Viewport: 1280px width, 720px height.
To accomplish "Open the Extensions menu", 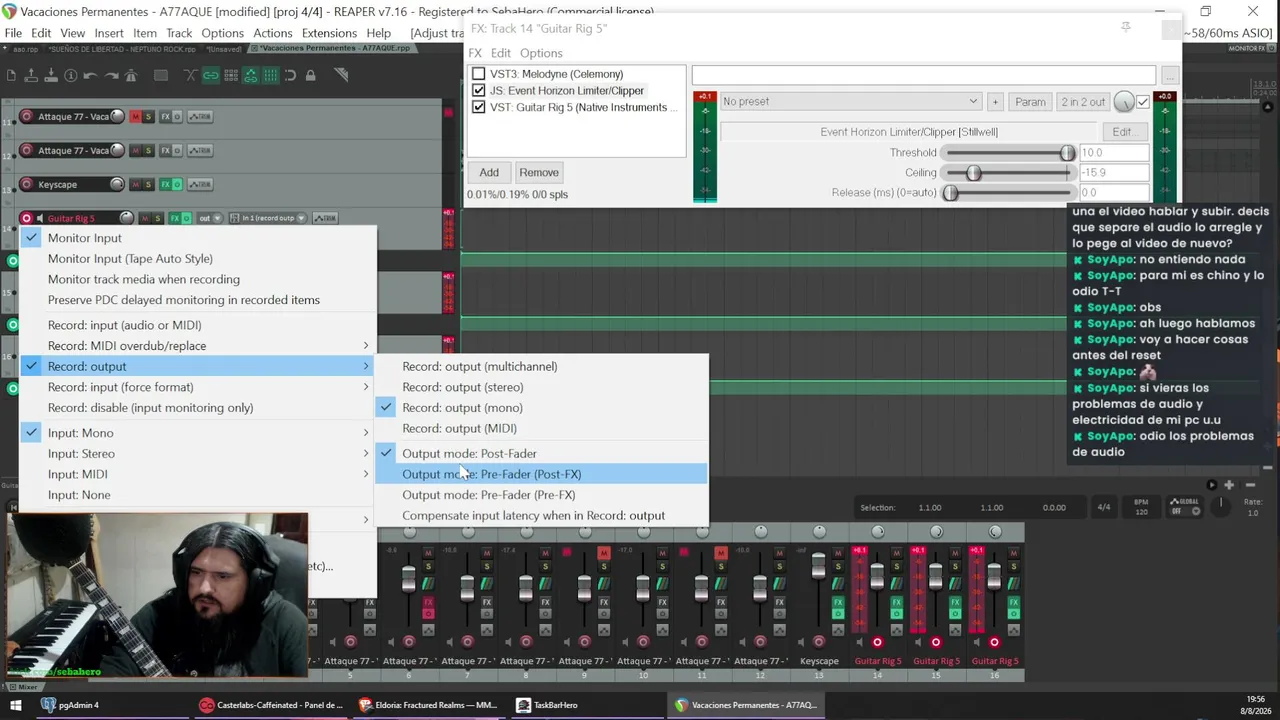I will [329, 33].
